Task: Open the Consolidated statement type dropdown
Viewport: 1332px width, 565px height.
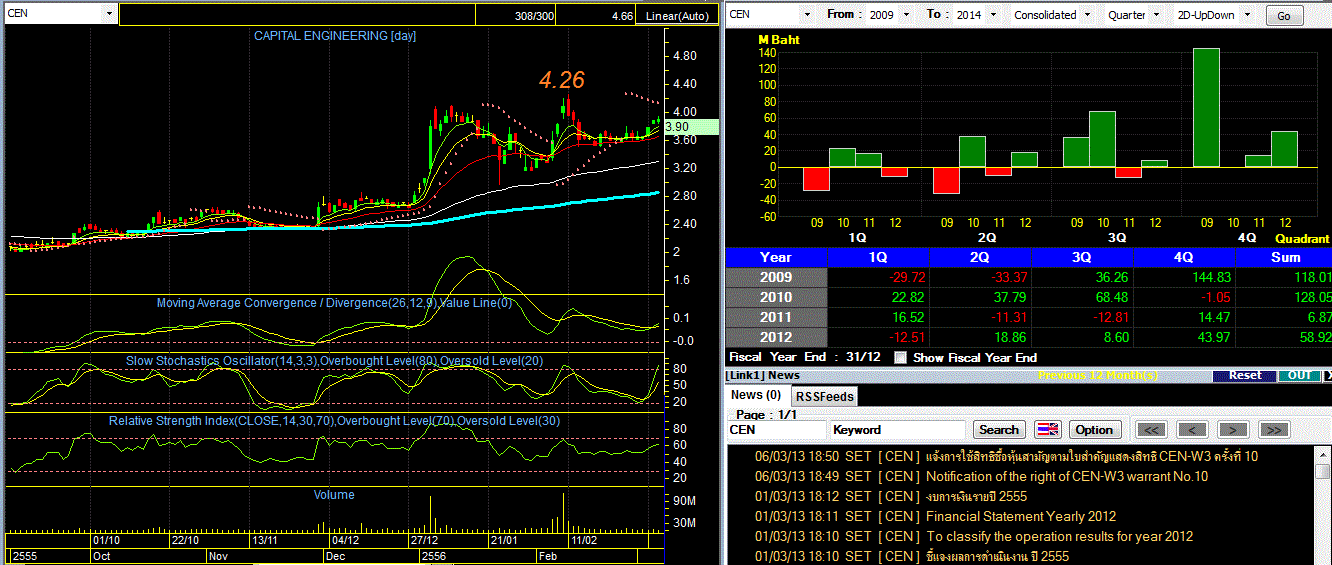Action: pos(1088,15)
